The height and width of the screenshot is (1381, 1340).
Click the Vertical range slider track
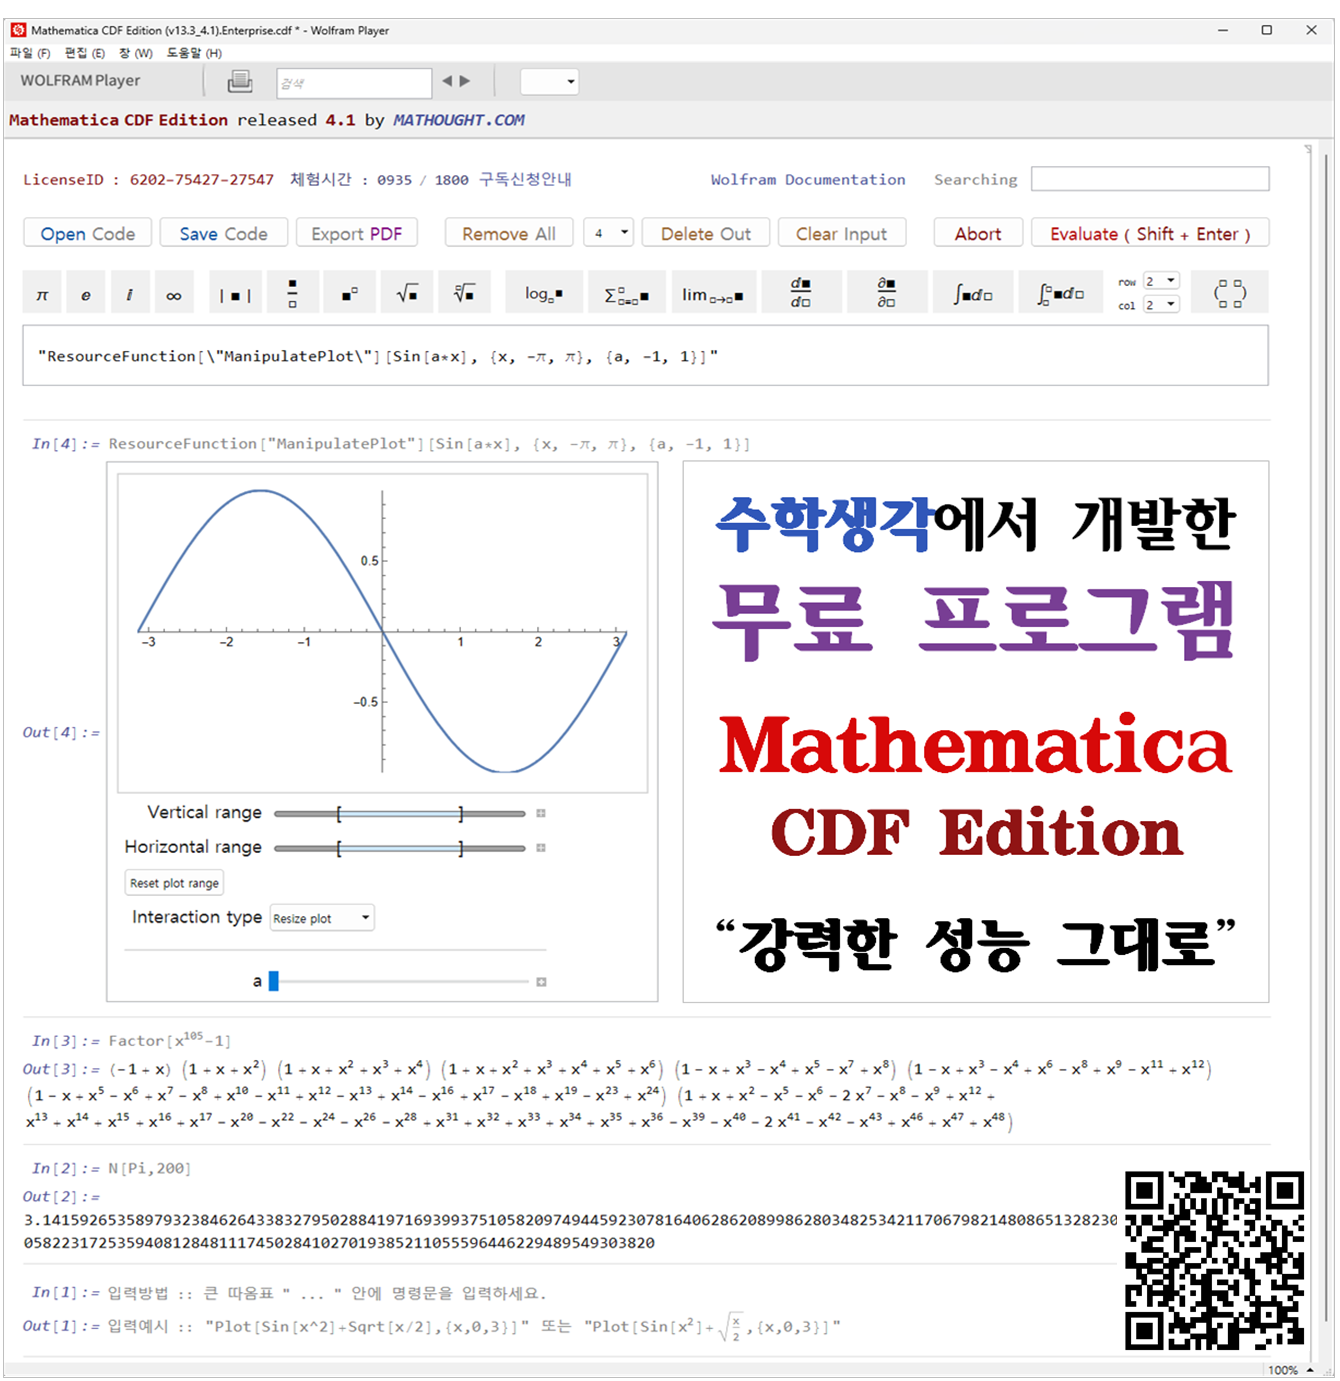pos(400,814)
